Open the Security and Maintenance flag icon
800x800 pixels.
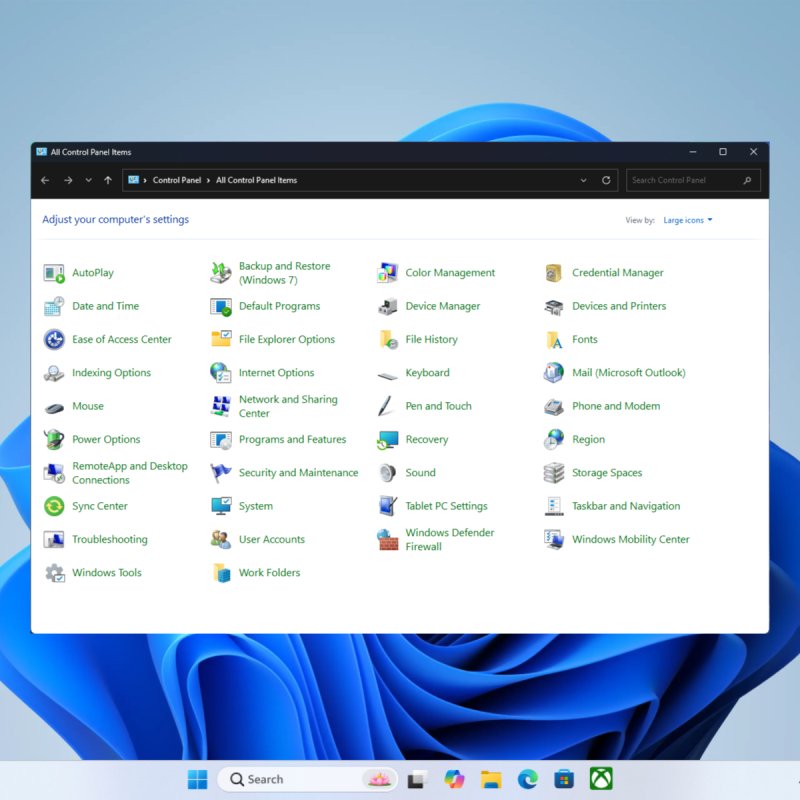click(x=221, y=473)
